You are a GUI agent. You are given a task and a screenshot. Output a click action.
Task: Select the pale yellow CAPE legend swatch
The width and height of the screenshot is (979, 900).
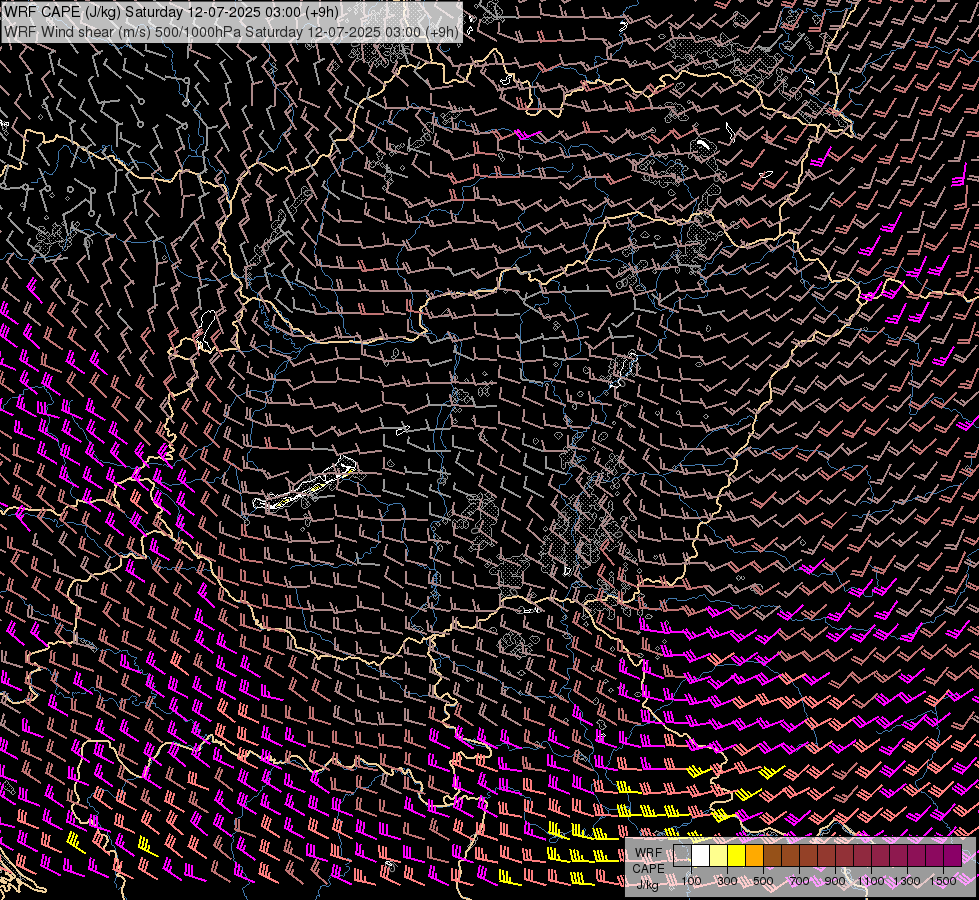(x=719, y=855)
